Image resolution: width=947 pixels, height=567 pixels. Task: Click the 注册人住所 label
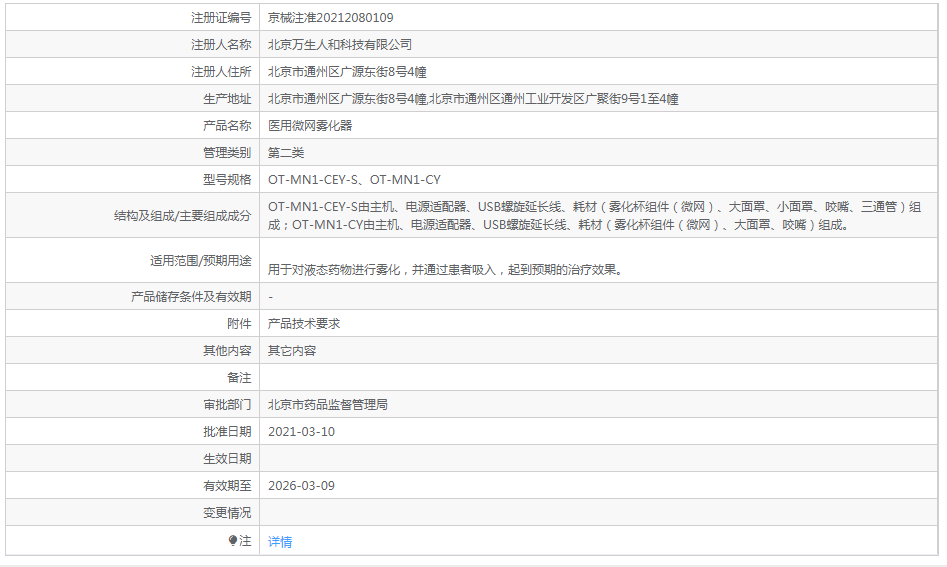221,72
